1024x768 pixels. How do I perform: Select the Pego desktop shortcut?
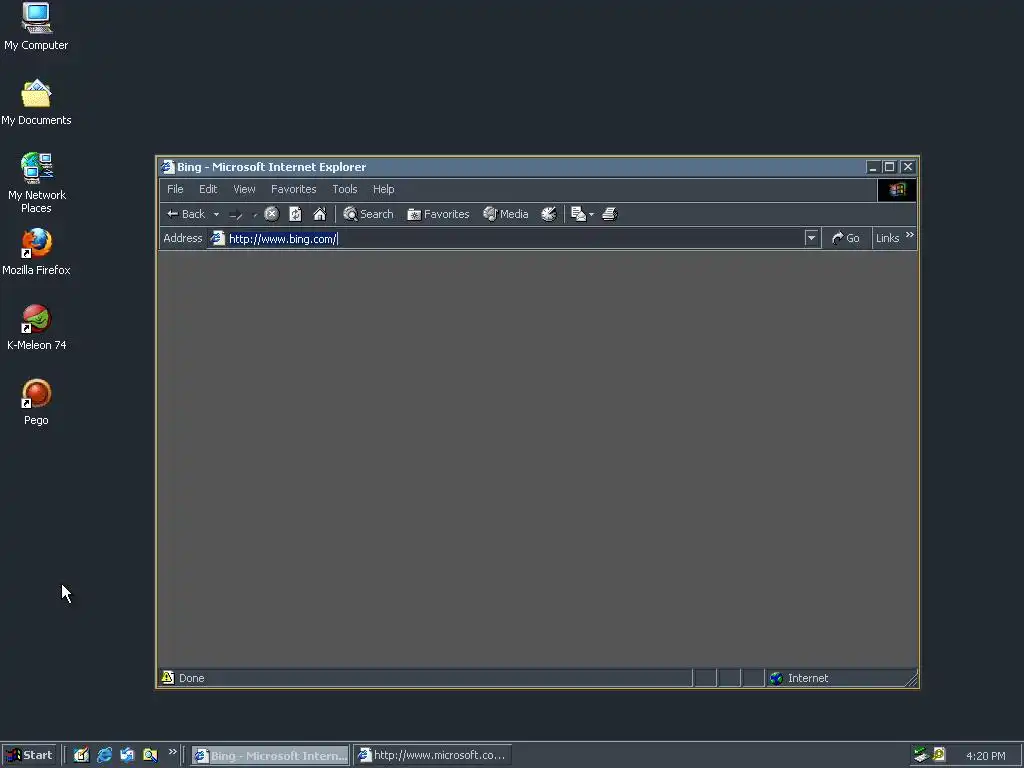click(x=36, y=402)
